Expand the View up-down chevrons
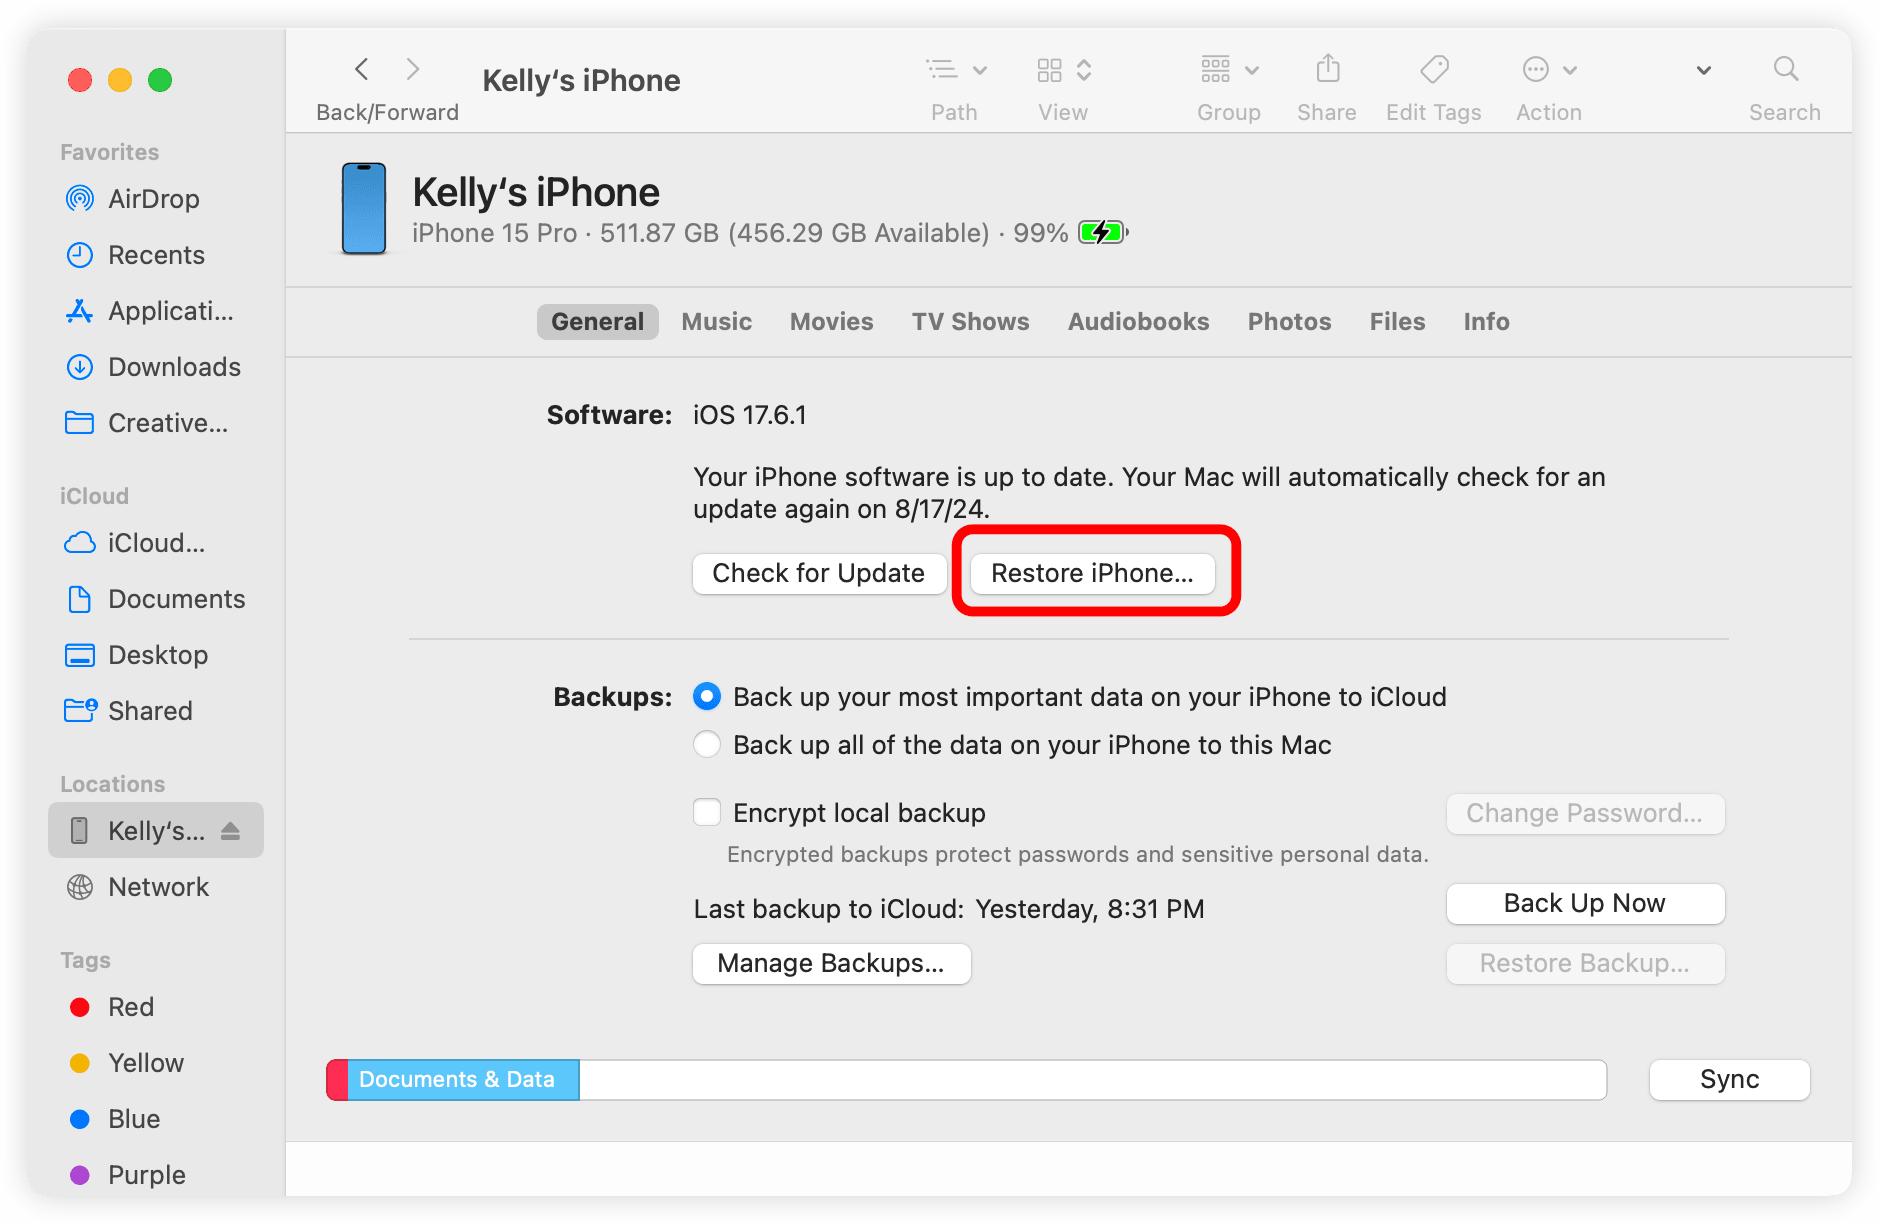 pyautogui.click(x=1084, y=70)
